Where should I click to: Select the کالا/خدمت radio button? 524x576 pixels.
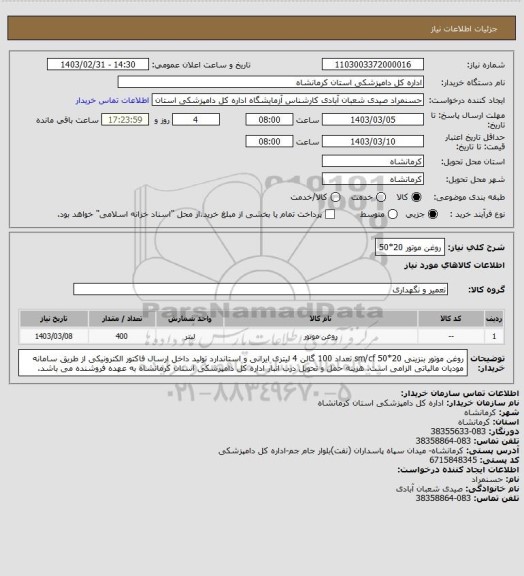[x=335, y=197]
